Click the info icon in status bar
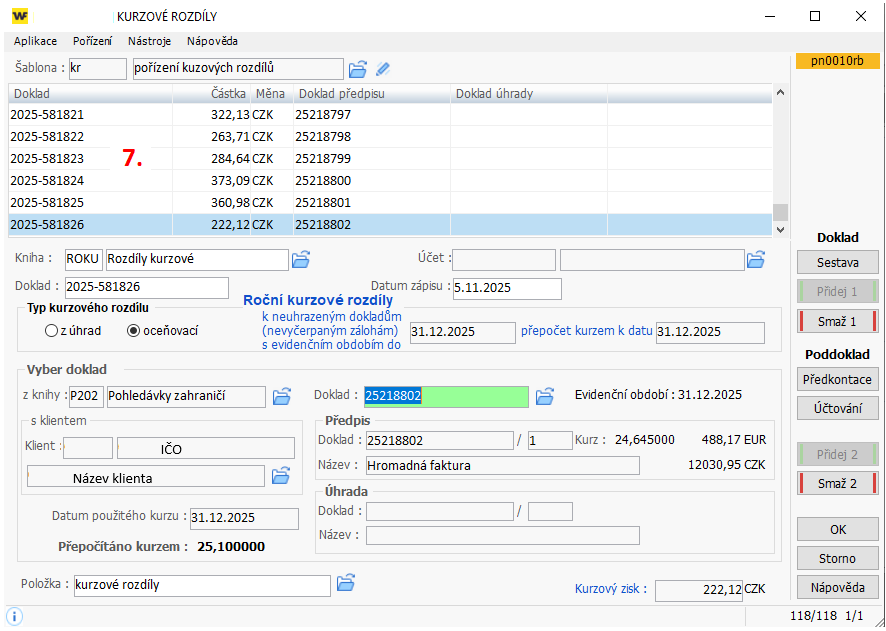 15,617
